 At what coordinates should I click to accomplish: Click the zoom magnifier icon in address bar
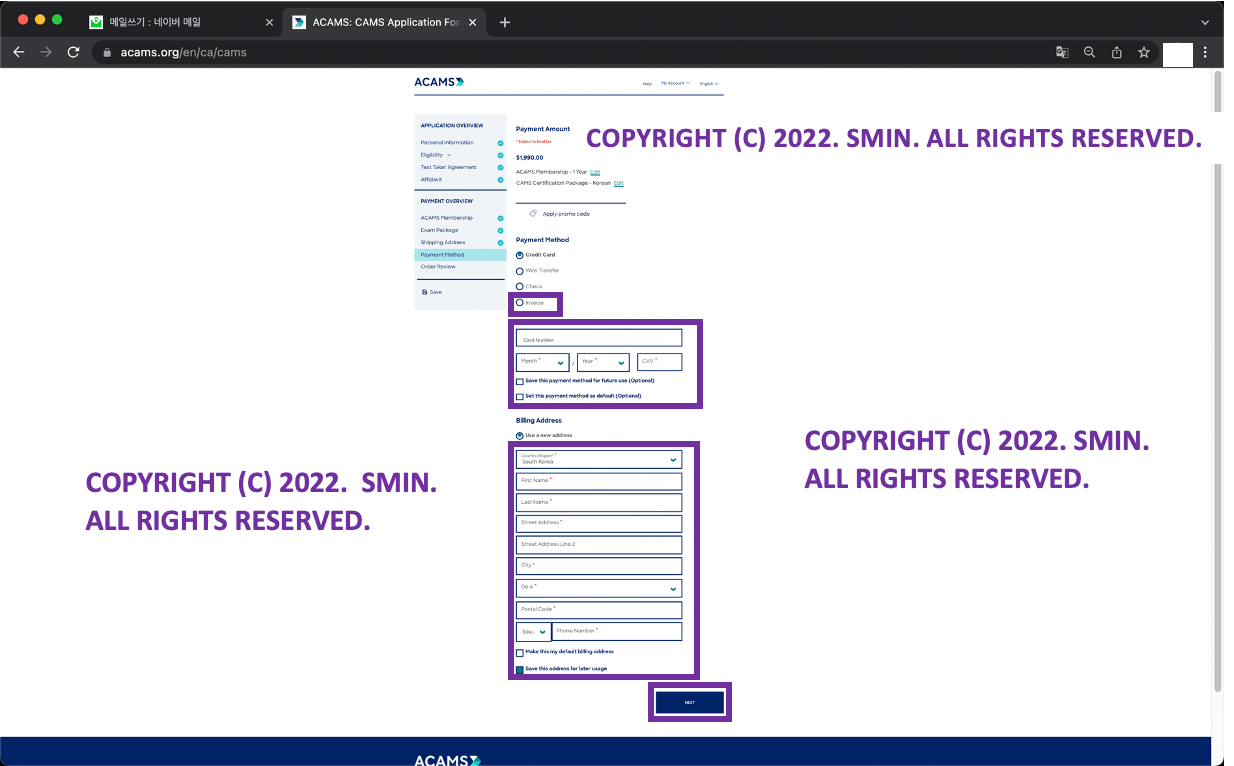coord(1090,52)
